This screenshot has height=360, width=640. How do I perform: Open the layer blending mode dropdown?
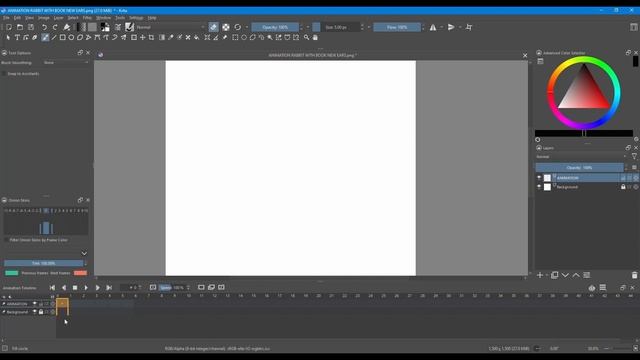[x=581, y=157]
